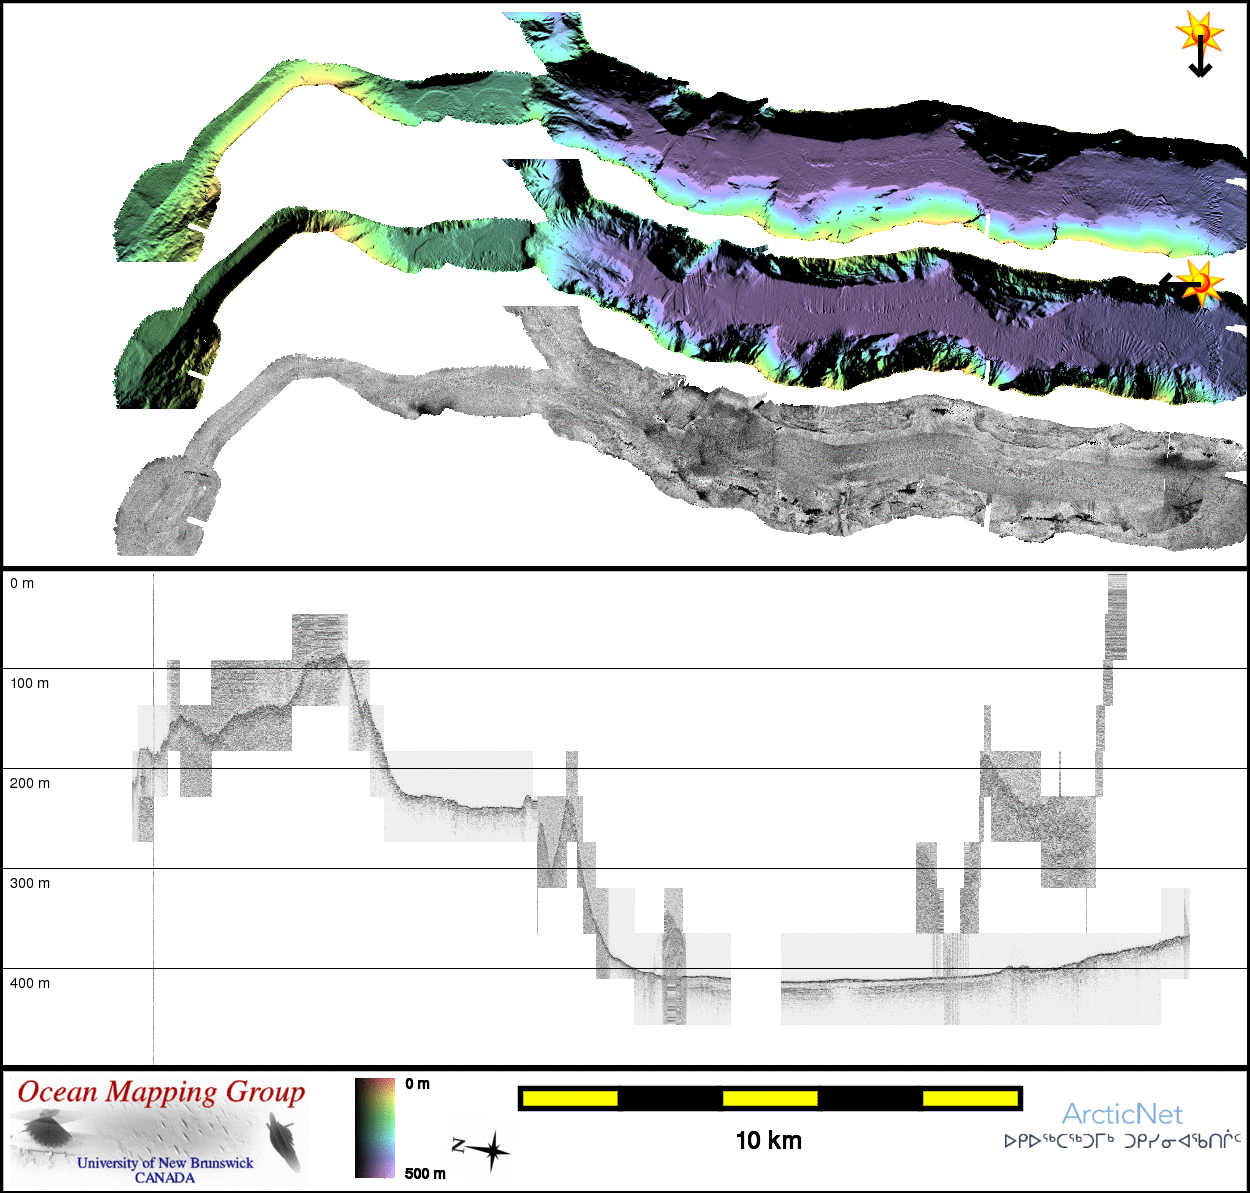Click the depth color scale bar
The image size is (1250, 1193).
(375, 1127)
